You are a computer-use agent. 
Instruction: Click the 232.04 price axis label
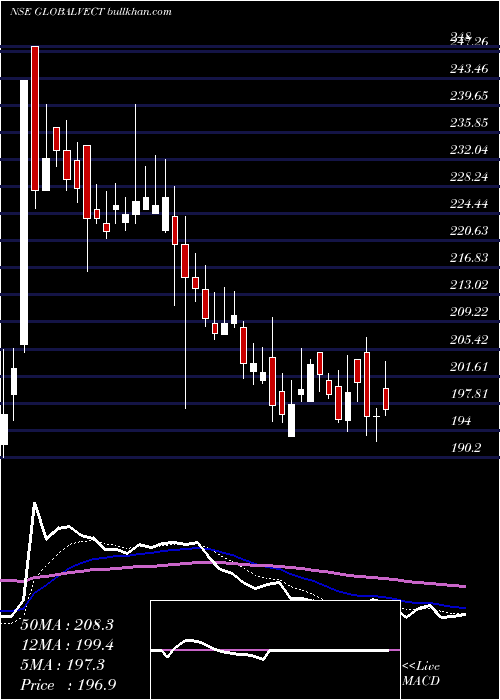[x=469, y=150]
